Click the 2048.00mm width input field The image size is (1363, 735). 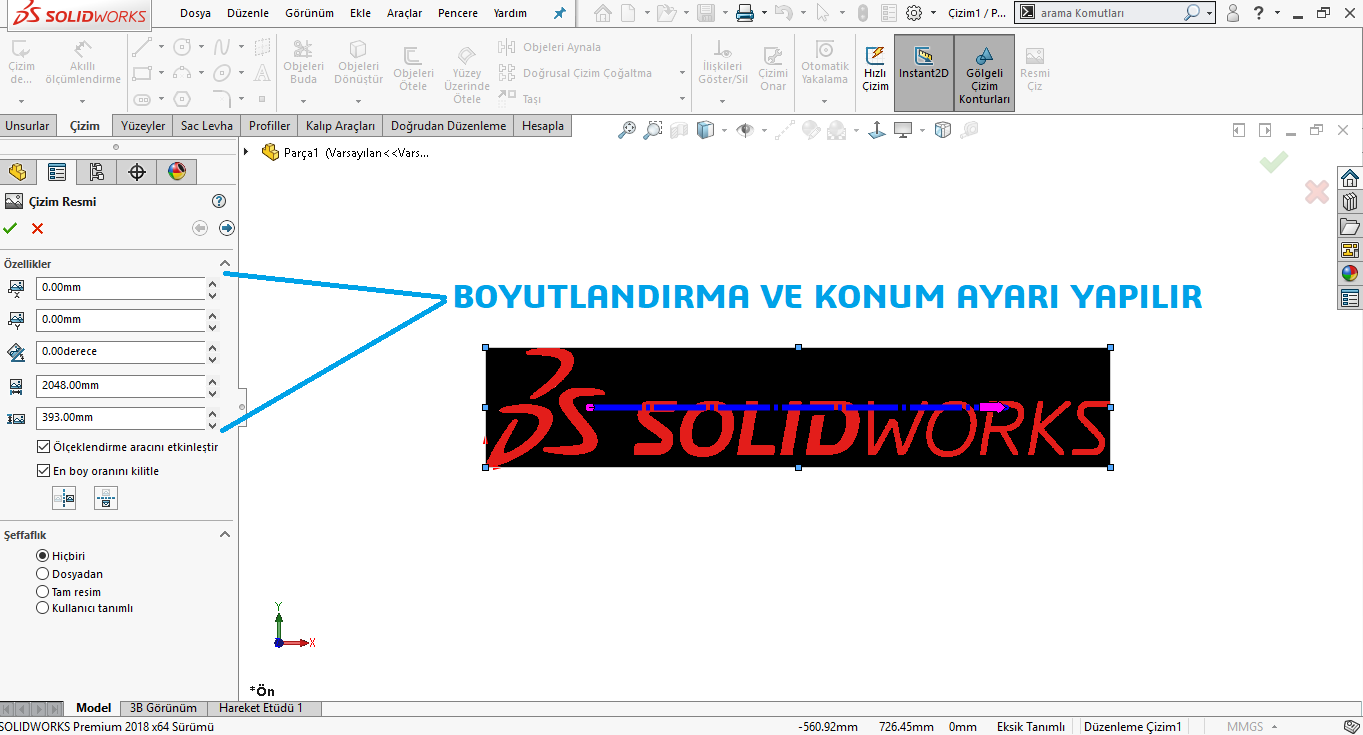tap(120, 385)
